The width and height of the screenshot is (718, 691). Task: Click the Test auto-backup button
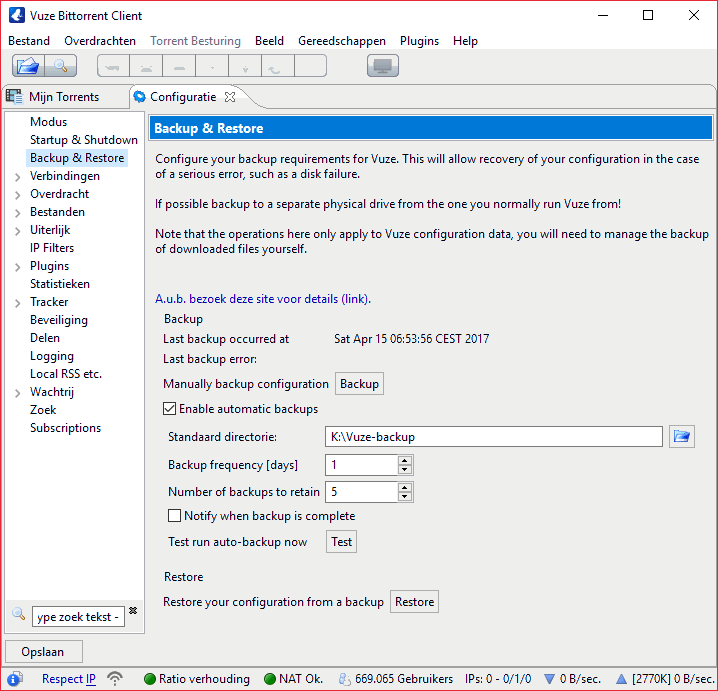[342, 542]
